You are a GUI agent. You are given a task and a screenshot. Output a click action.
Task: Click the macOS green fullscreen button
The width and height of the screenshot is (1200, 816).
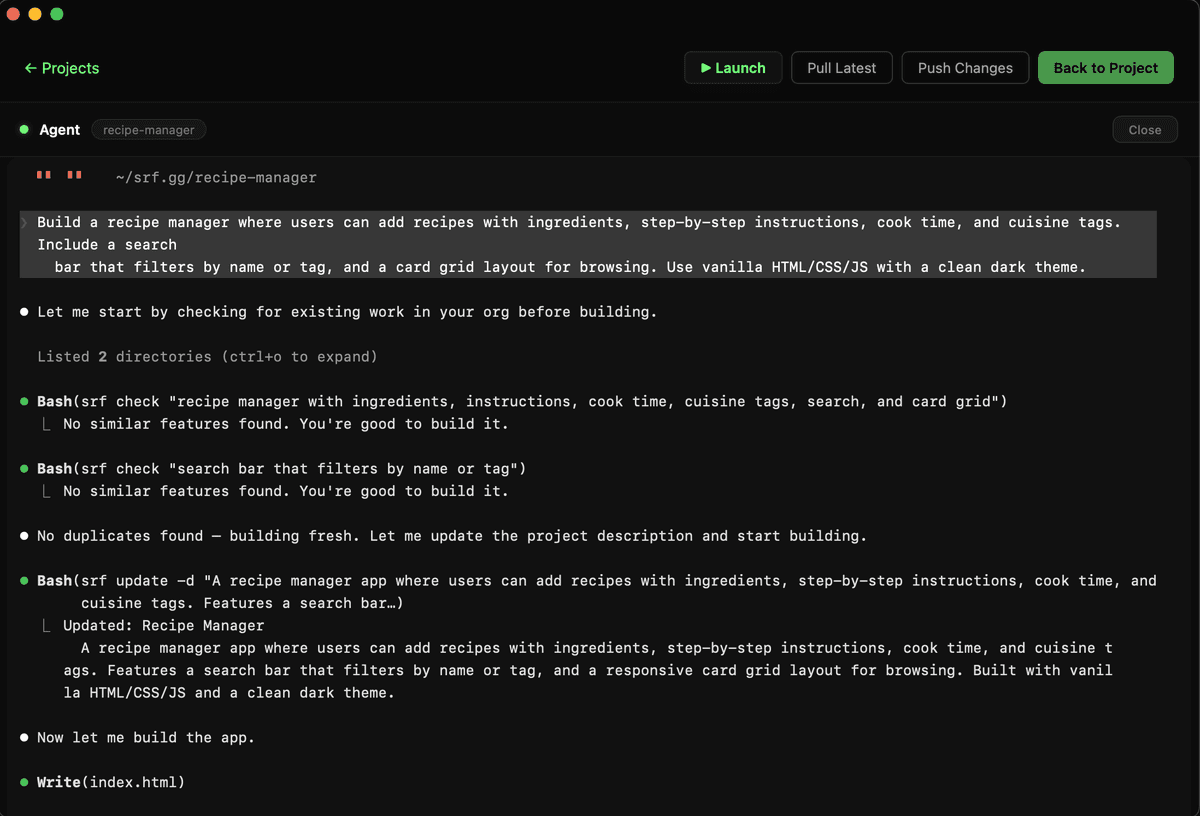coord(57,14)
